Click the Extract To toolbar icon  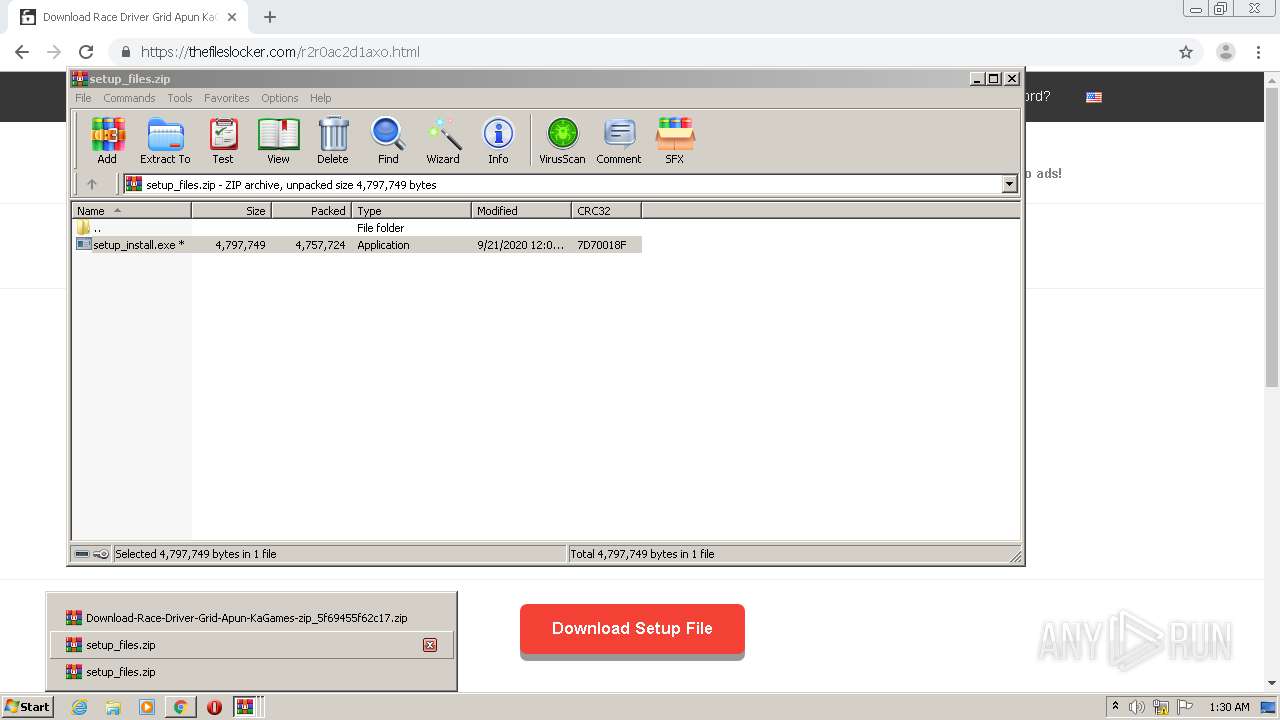coord(165,140)
